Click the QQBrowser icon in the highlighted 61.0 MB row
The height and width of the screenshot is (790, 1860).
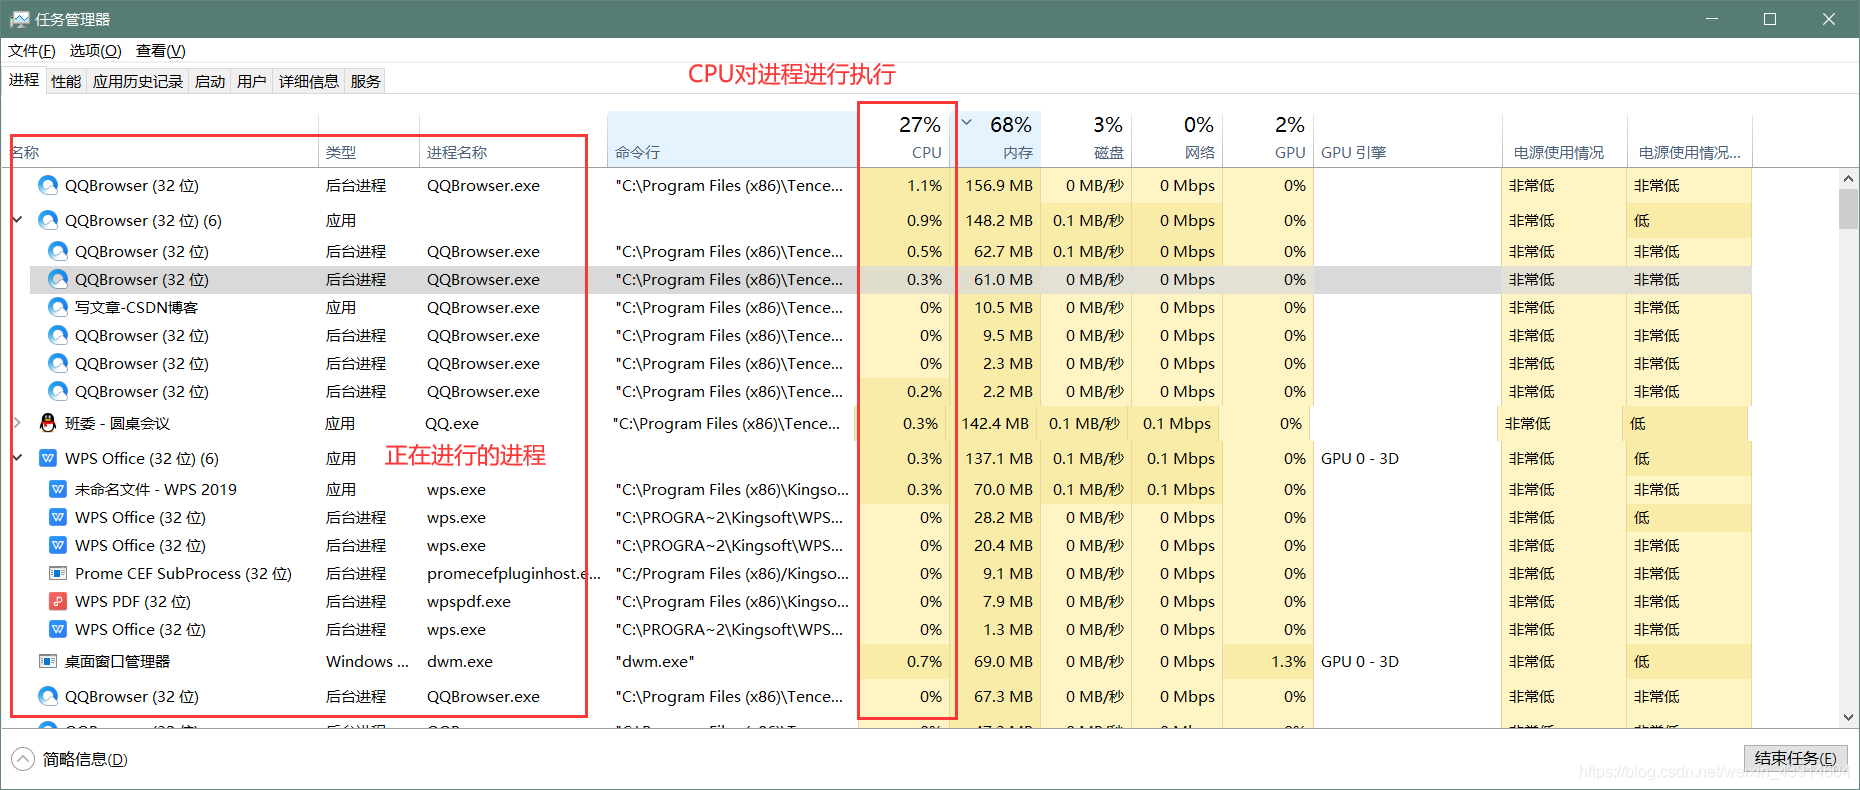[x=58, y=279]
